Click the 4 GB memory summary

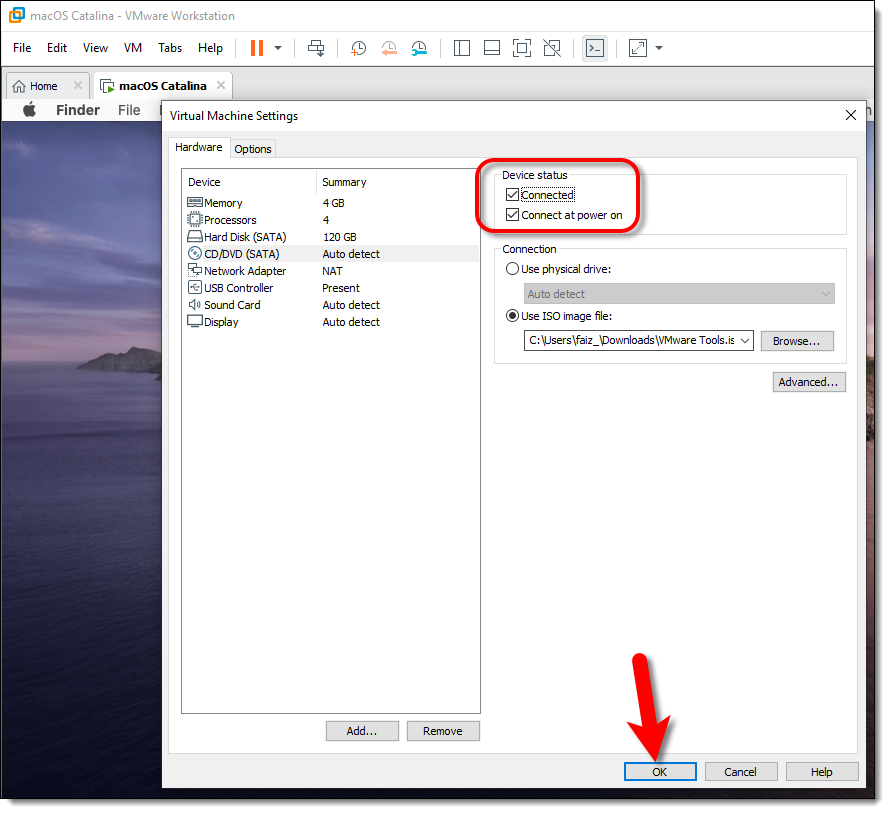pos(333,203)
